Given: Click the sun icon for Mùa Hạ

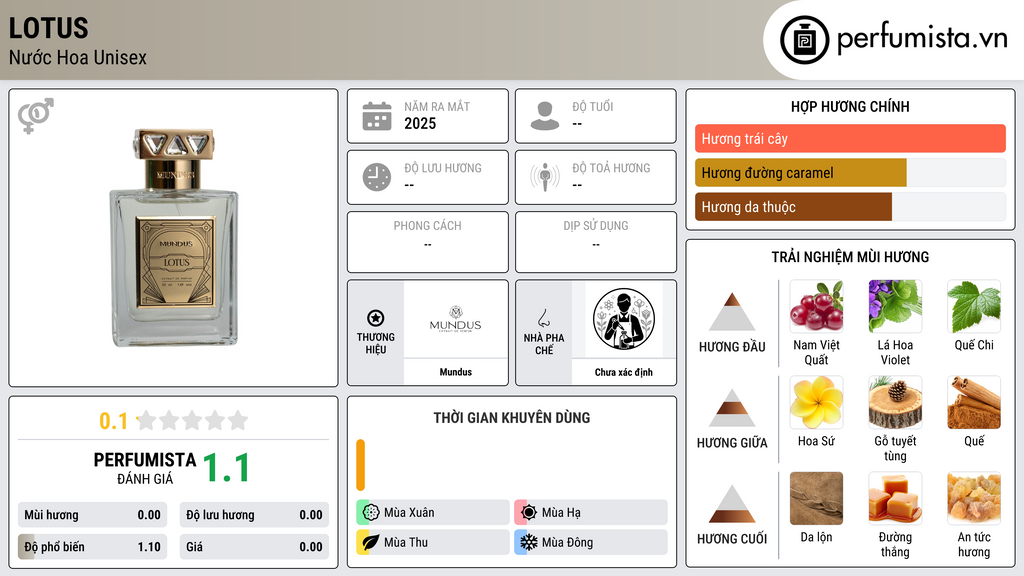Looking at the screenshot, I should tap(529, 513).
